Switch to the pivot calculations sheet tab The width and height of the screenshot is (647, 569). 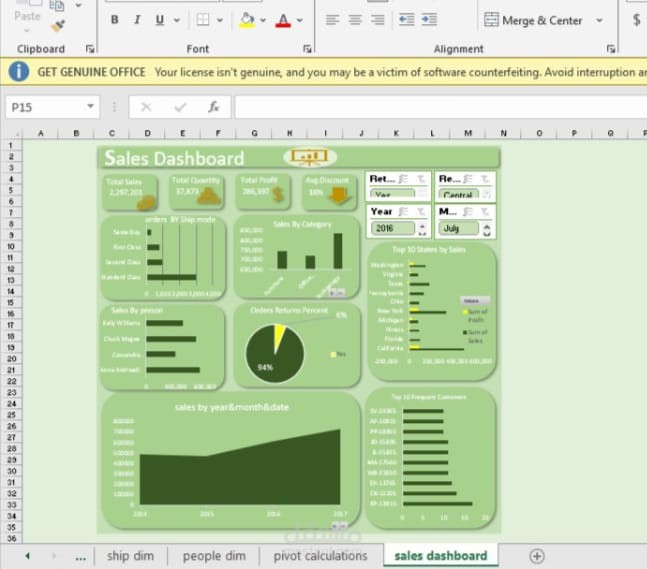(321, 556)
